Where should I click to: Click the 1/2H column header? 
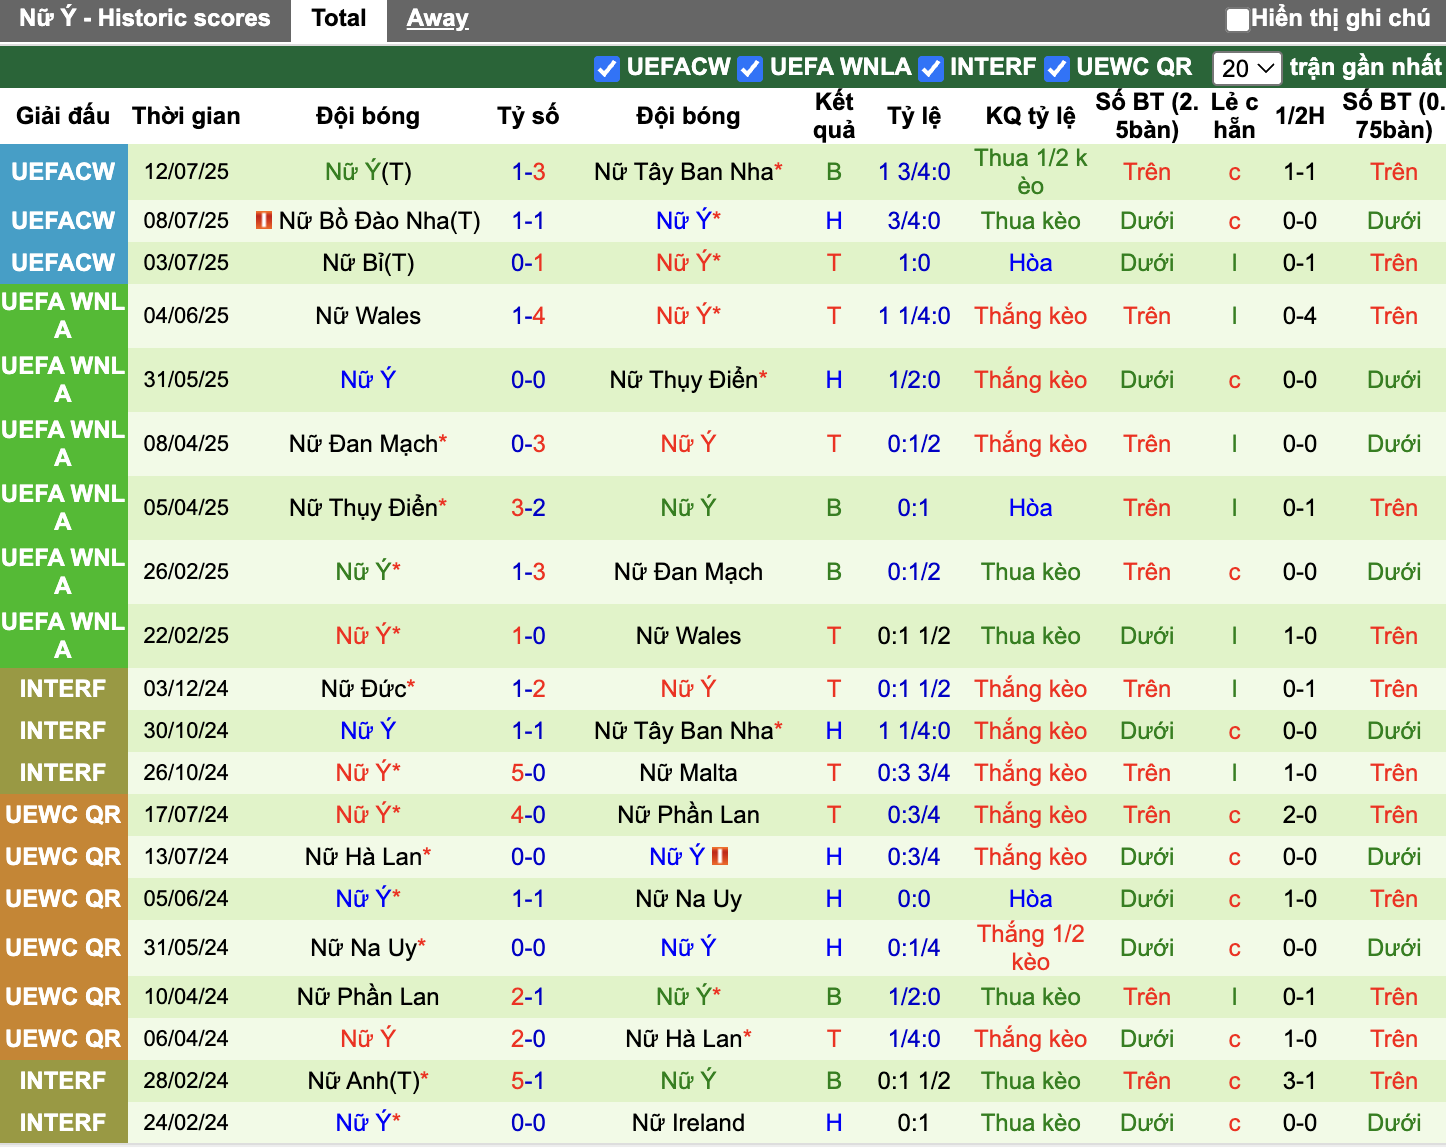pyautogui.click(x=1300, y=116)
